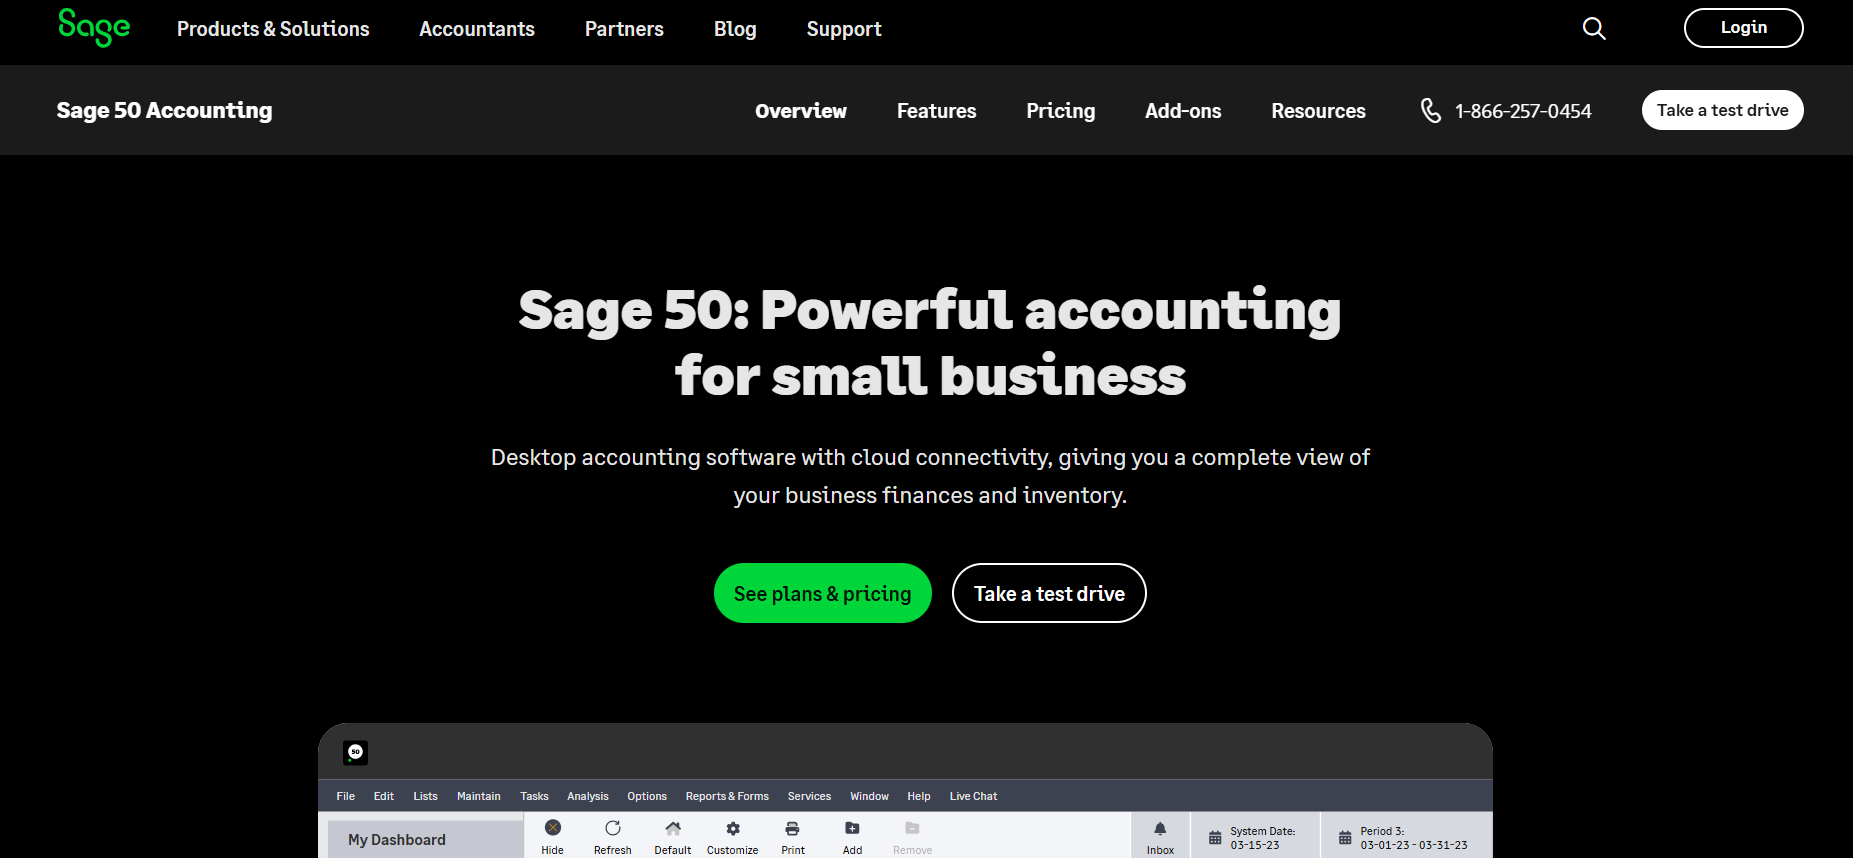Click the Desktop accounting software description
This screenshot has width=1853, height=858.
click(x=930, y=476)
